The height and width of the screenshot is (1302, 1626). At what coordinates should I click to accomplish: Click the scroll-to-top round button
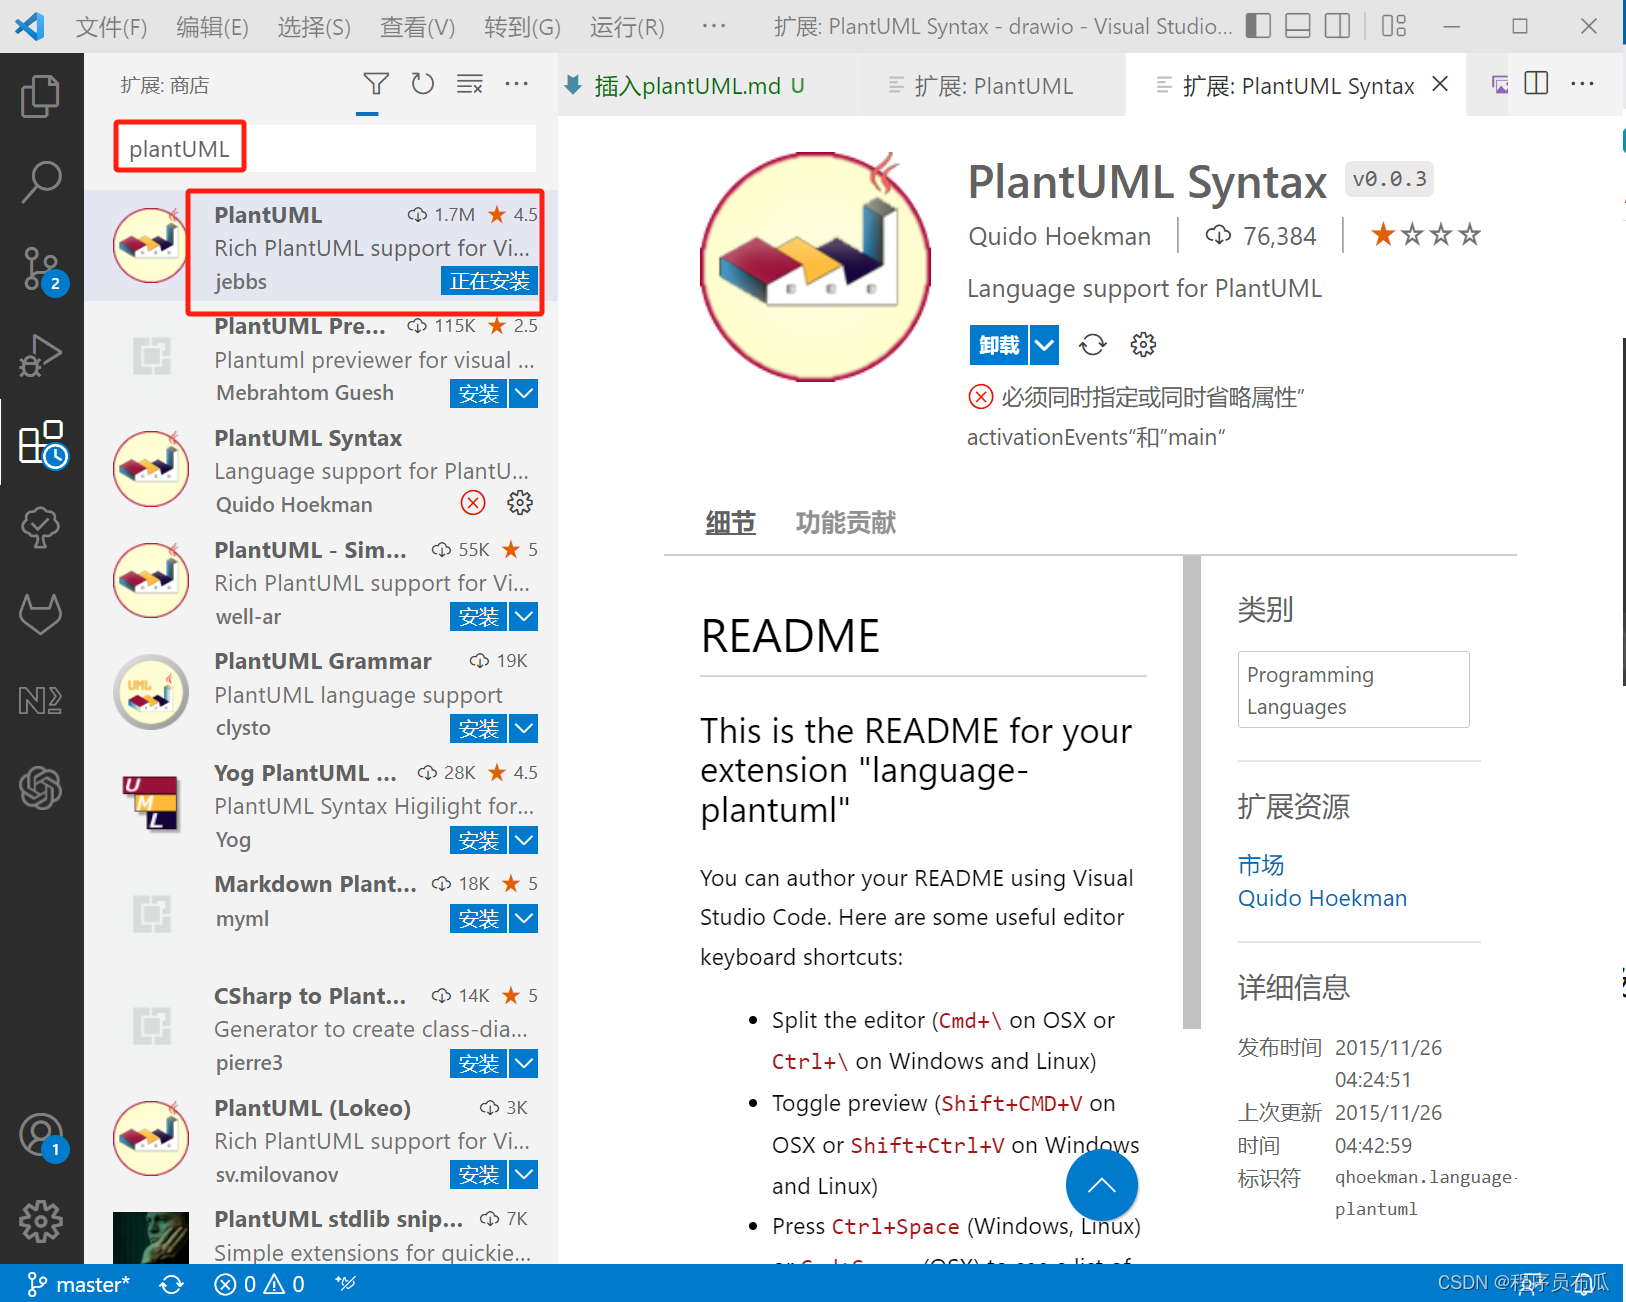pos(1101,1185)
